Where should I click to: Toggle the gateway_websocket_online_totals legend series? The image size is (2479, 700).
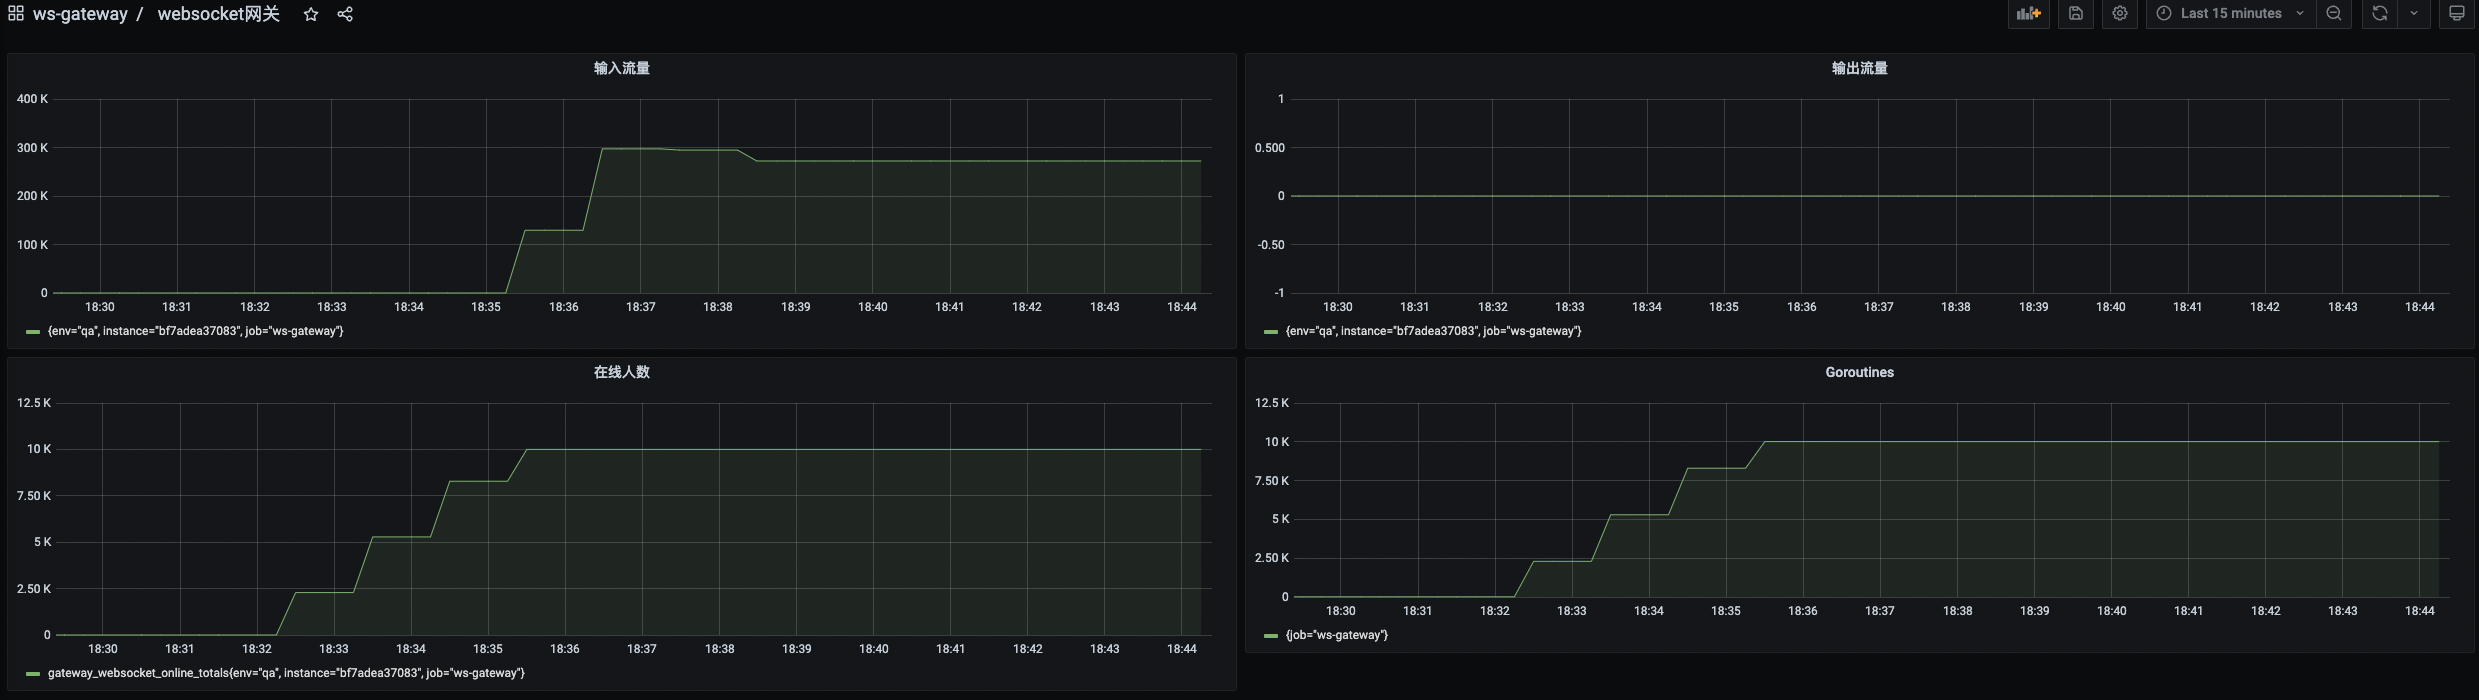[286, 673]
